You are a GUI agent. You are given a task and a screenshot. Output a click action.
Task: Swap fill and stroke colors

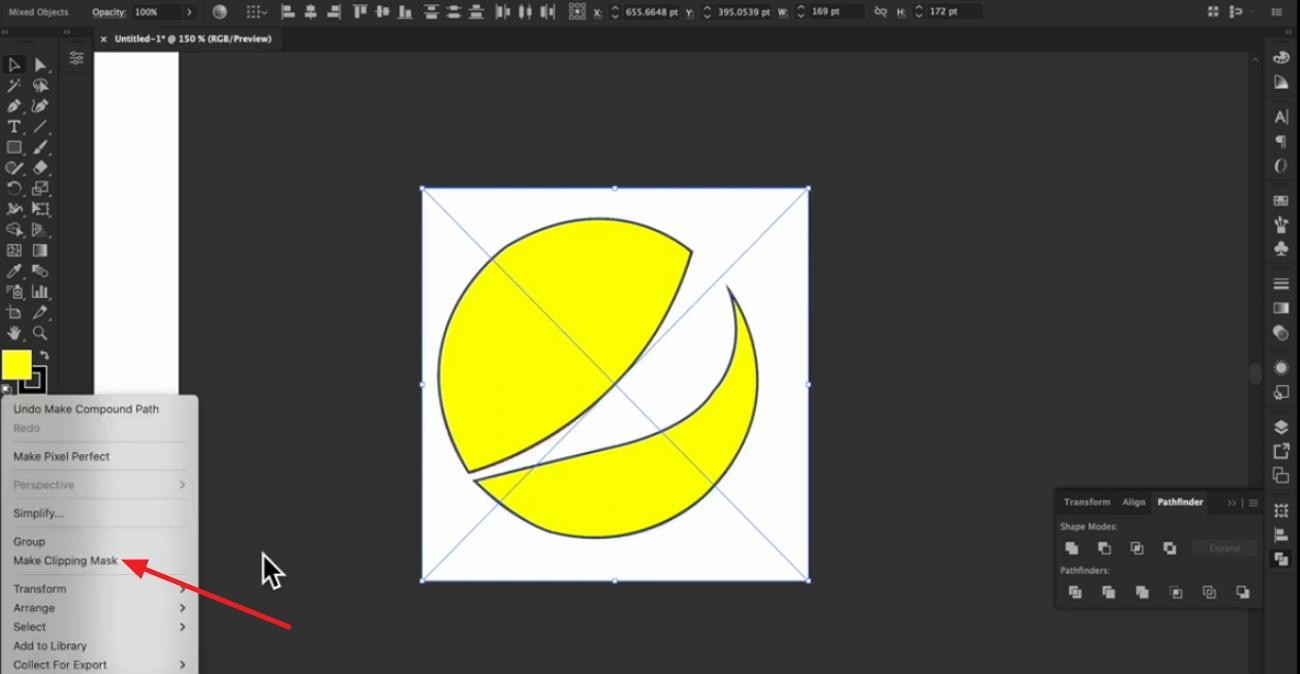[x=44, y=356]
